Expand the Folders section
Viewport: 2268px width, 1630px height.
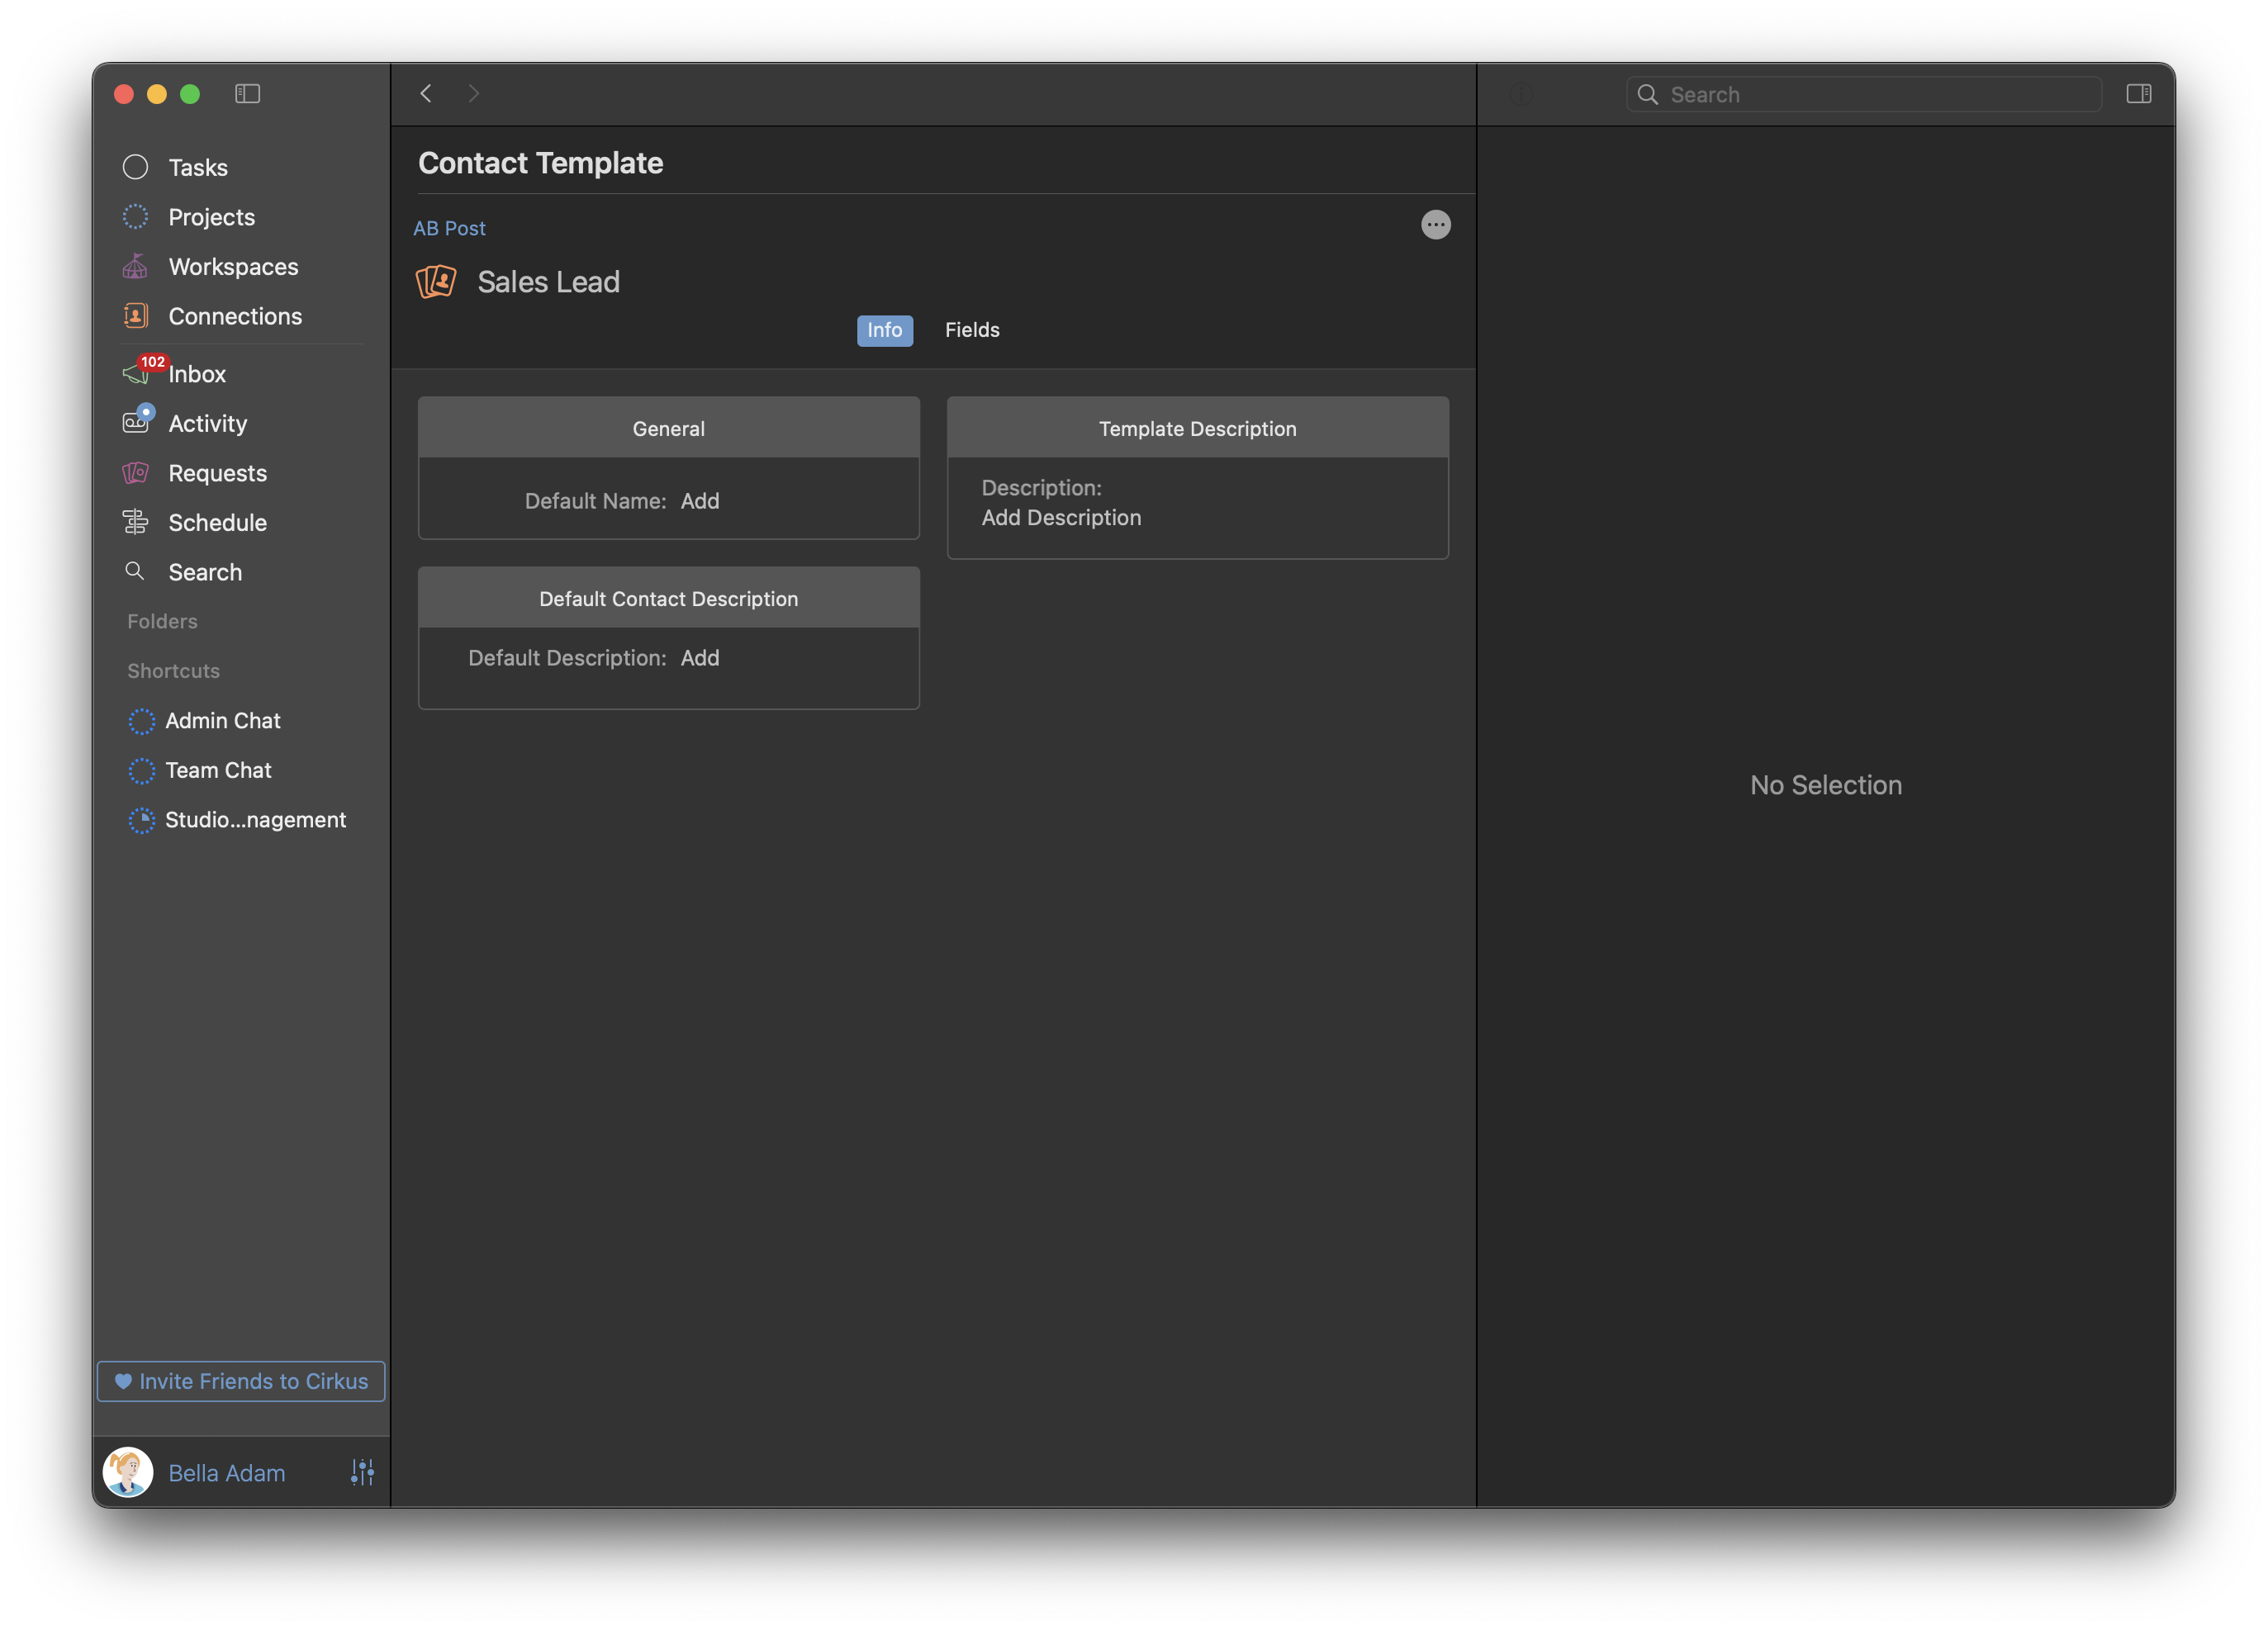(x=162, y=621)
